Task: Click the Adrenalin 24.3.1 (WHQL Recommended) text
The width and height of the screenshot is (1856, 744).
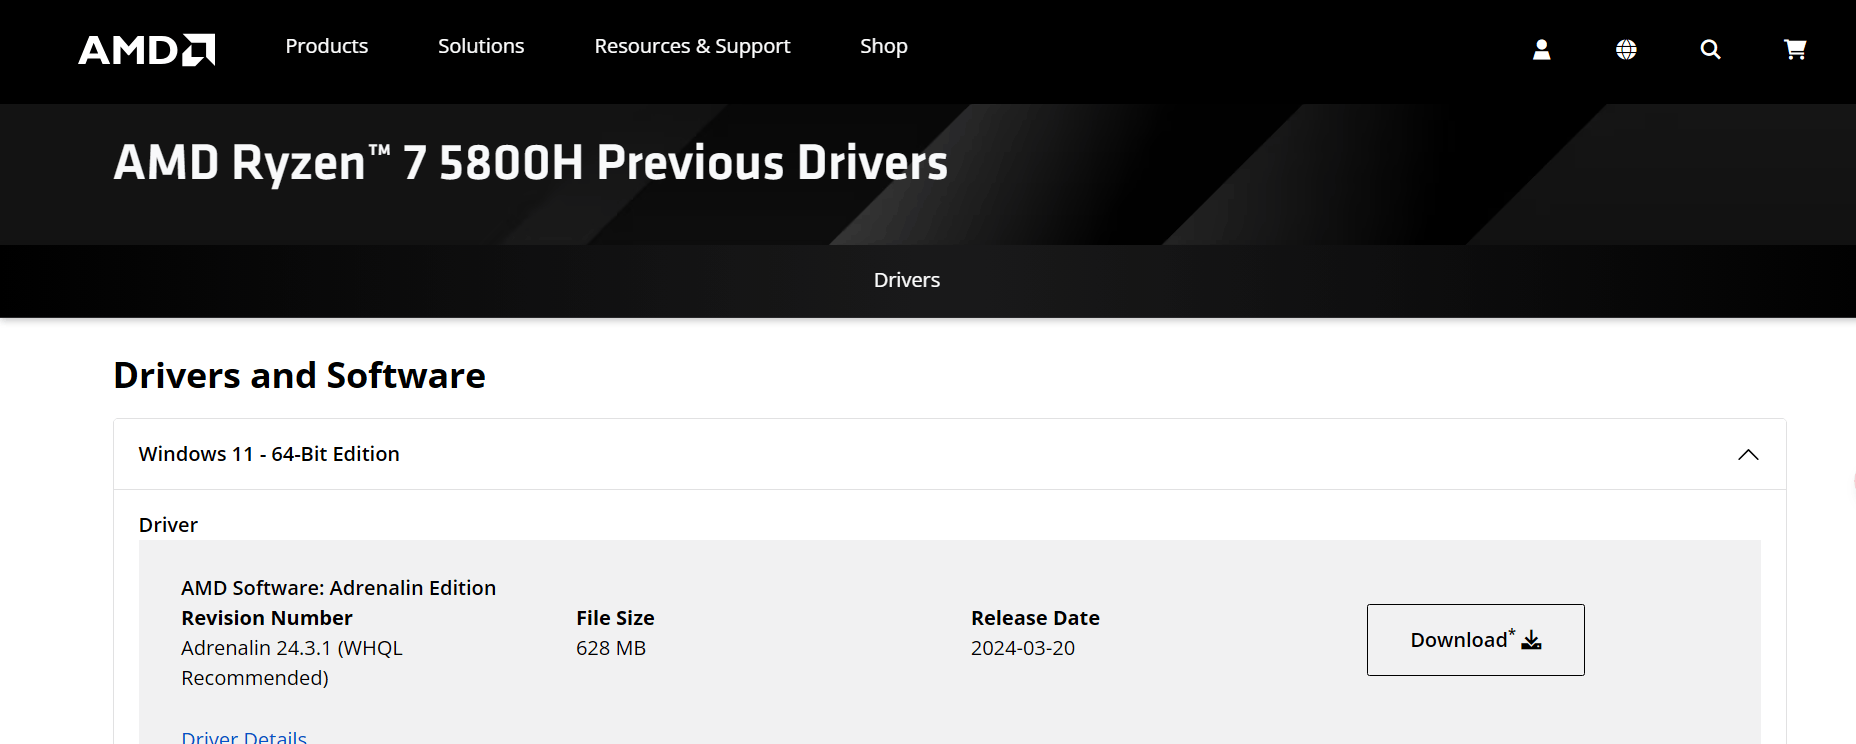Action: 292,663
